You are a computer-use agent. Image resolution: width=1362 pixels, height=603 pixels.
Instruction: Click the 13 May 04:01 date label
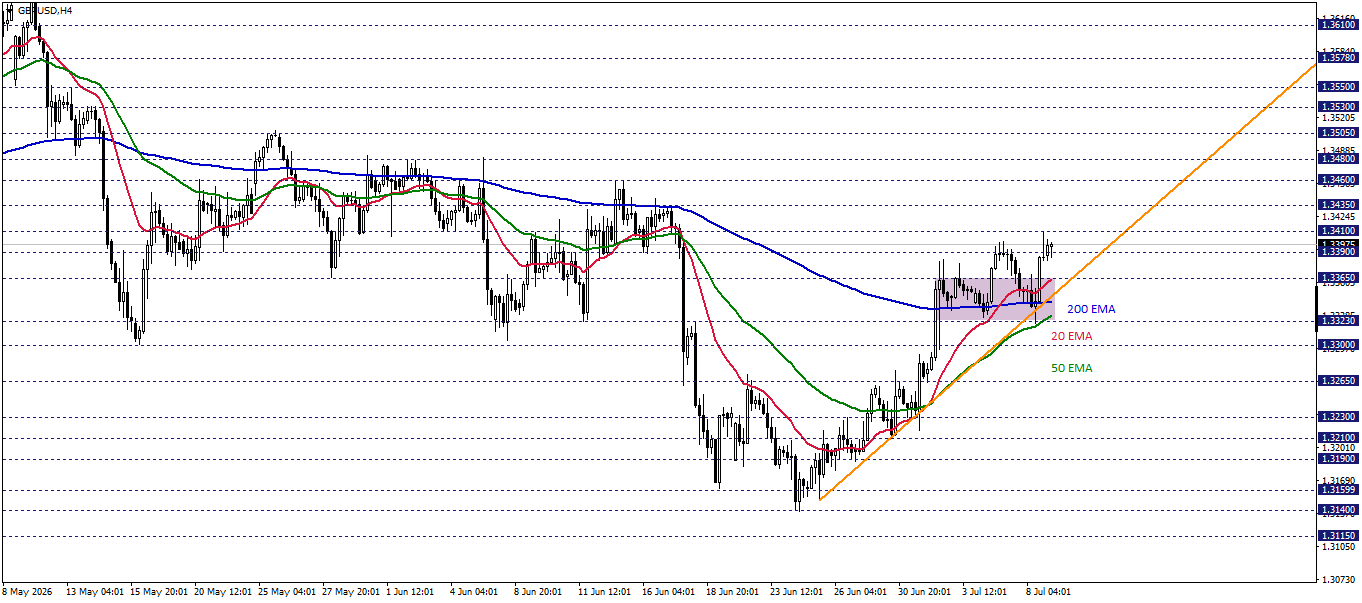coord(95,592)
